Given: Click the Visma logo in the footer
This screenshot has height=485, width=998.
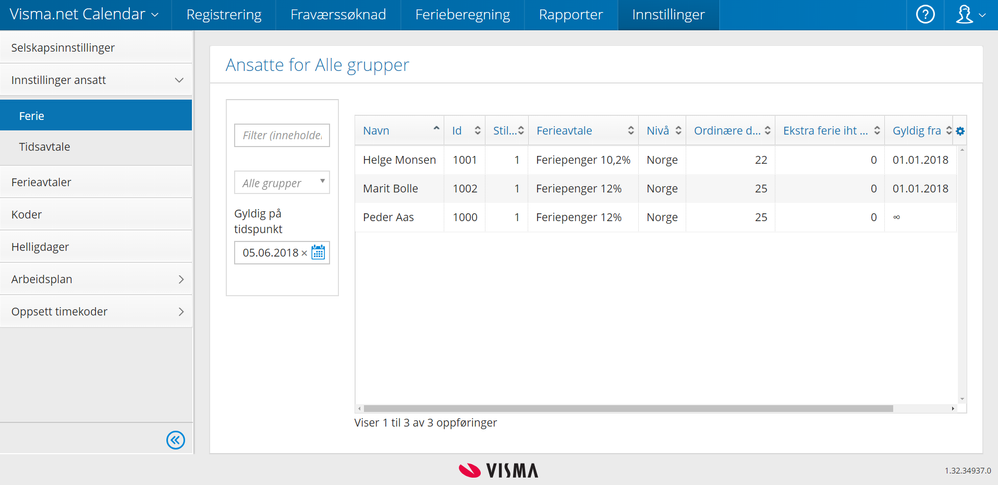Looking at the screenshot, I should [498, 470].
